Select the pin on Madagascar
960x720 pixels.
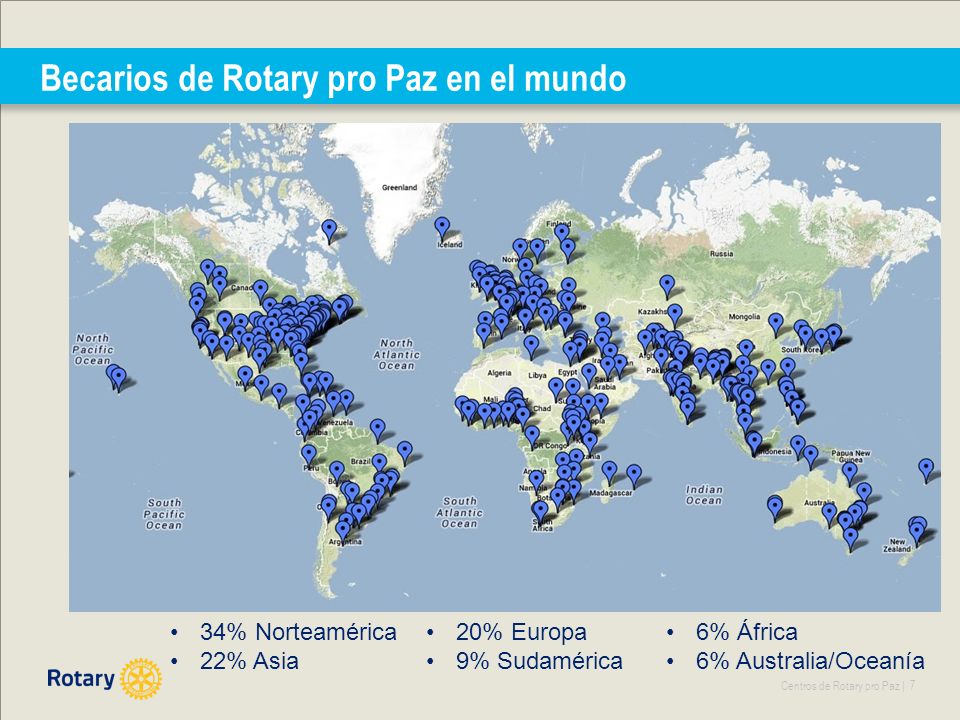coord(609,473)
